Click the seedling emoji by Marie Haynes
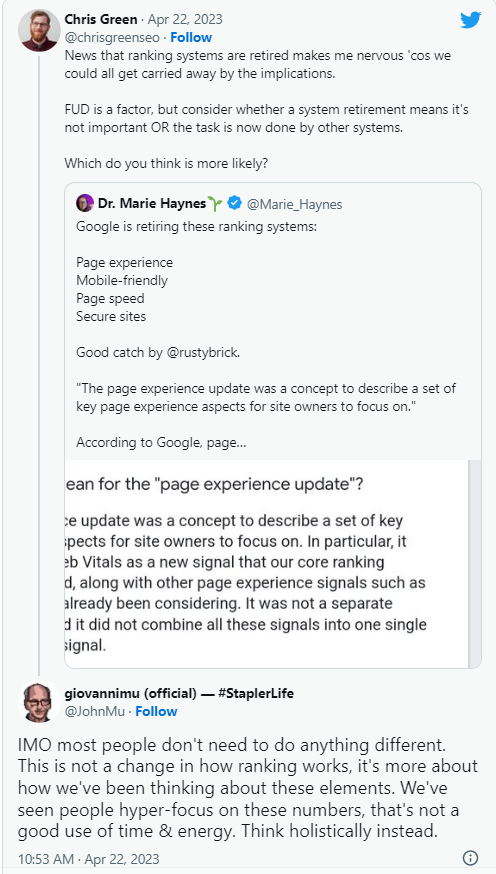Viewport: 496px width, 874px height. [x=216, y=204]
